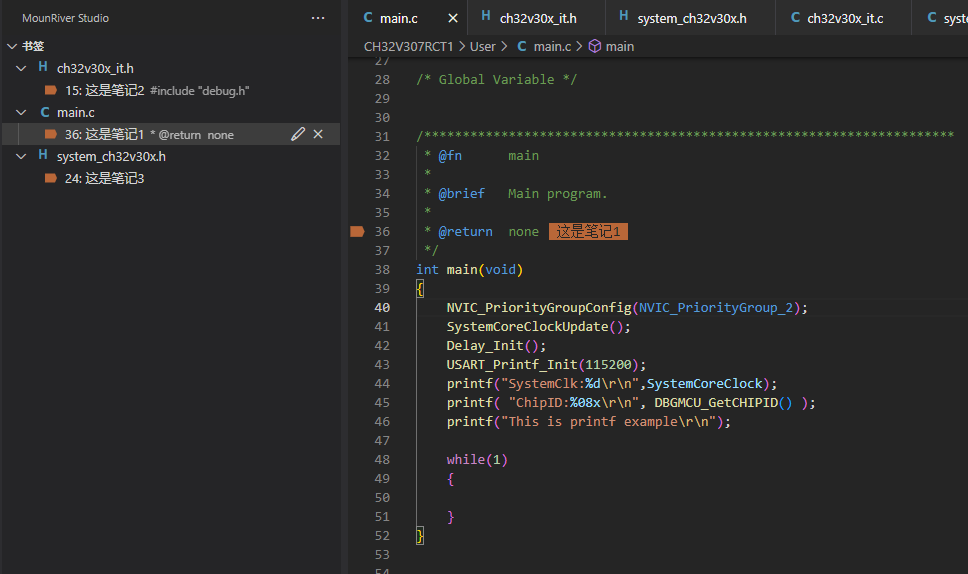The width and height of the screenshot is (968, 574).
Task: Click the bookmark marker in the line 36 gutter
Action: click(357, 231)
